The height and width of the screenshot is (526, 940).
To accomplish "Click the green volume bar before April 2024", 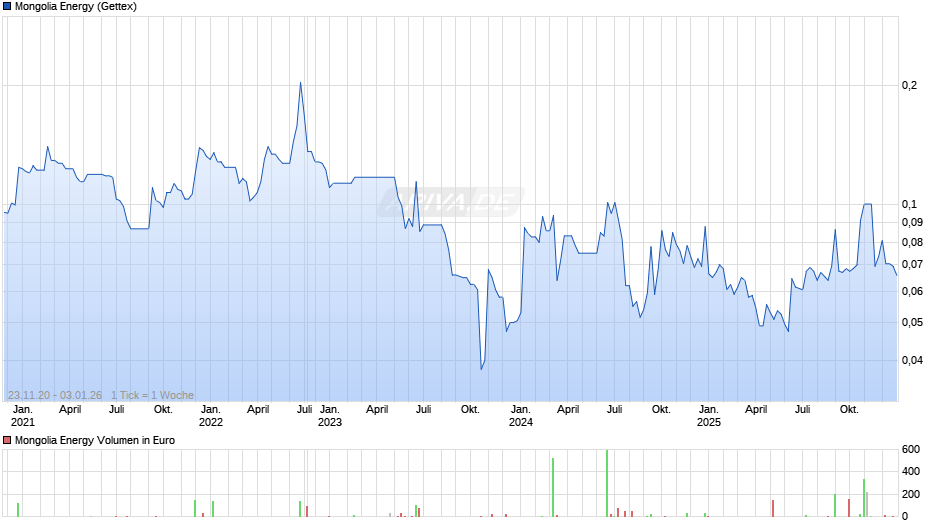I will click(553, 487).
